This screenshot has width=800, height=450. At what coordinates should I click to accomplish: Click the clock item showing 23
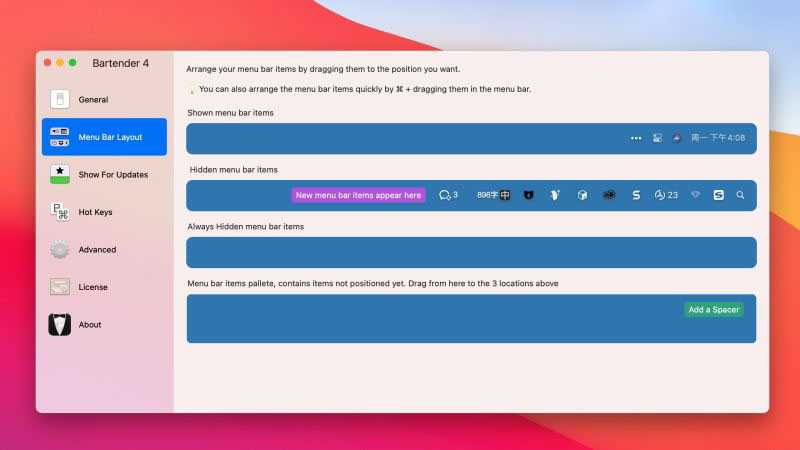(665, 195)
